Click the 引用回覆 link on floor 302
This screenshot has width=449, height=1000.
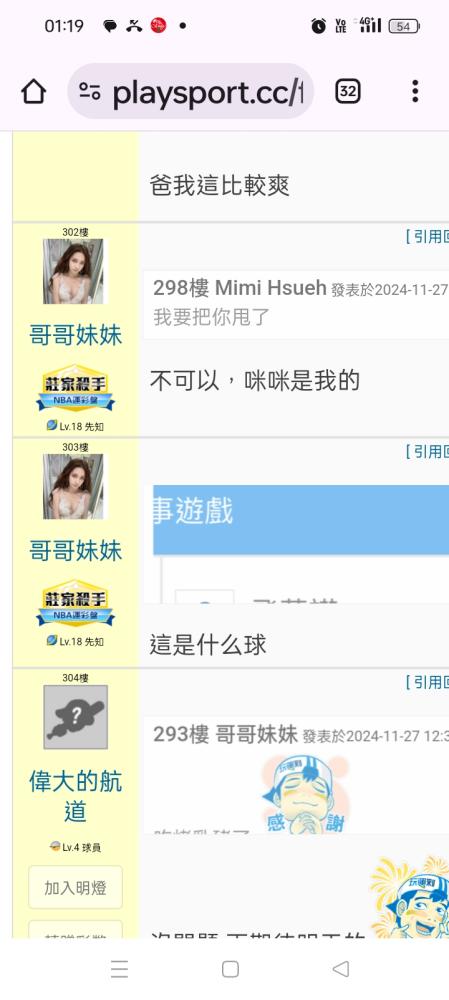427,237
